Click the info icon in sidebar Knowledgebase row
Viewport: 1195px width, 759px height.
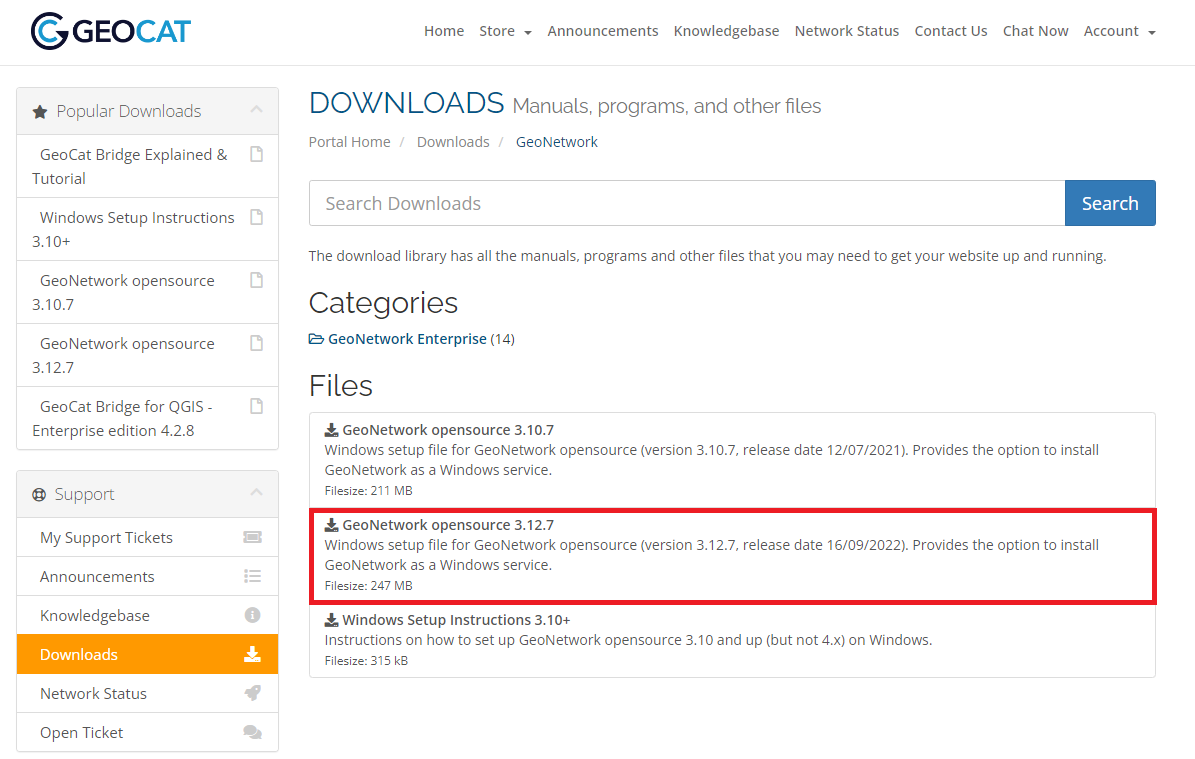pos(252,615)
